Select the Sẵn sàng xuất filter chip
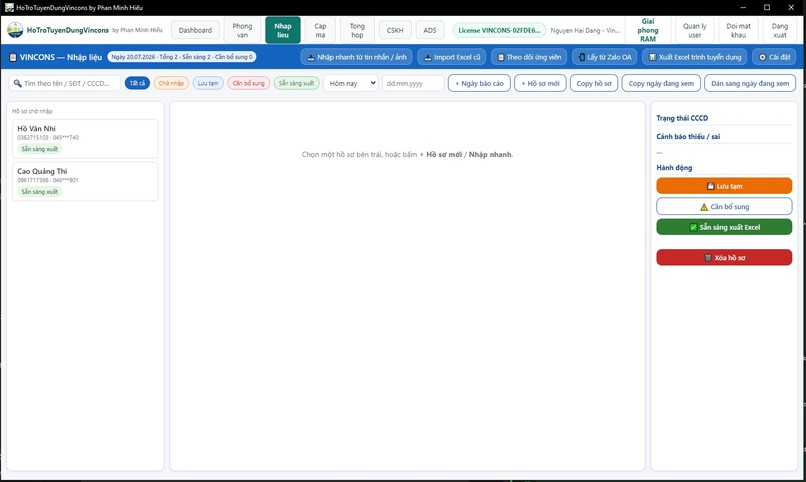 (x=297, y=83)
